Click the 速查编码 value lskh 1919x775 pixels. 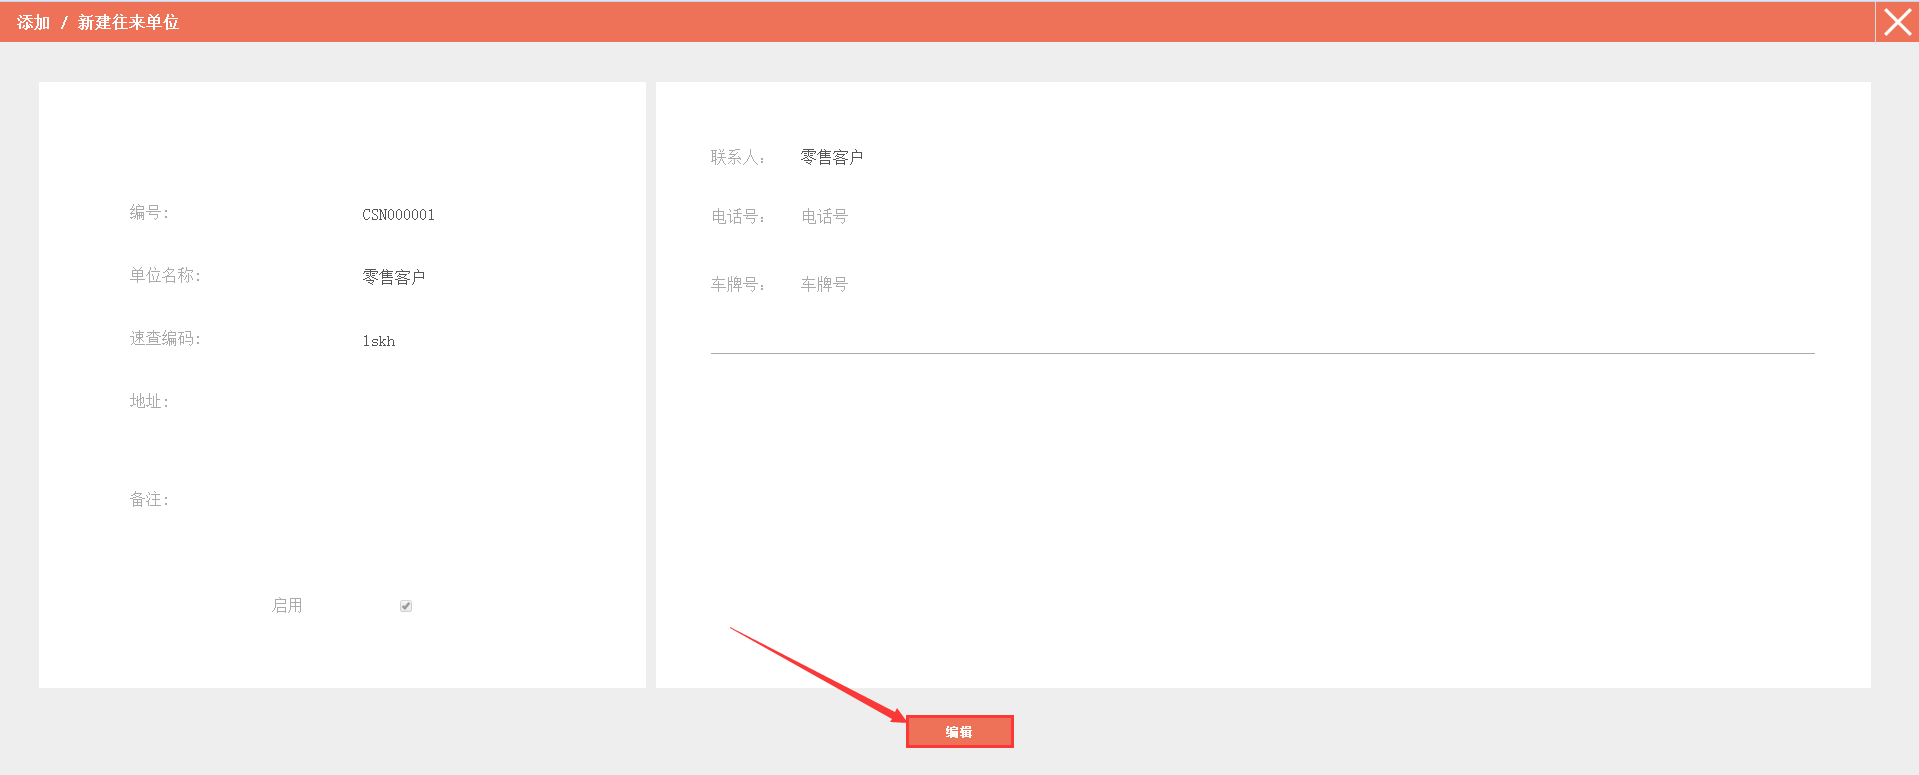click(x=378, y=341)
